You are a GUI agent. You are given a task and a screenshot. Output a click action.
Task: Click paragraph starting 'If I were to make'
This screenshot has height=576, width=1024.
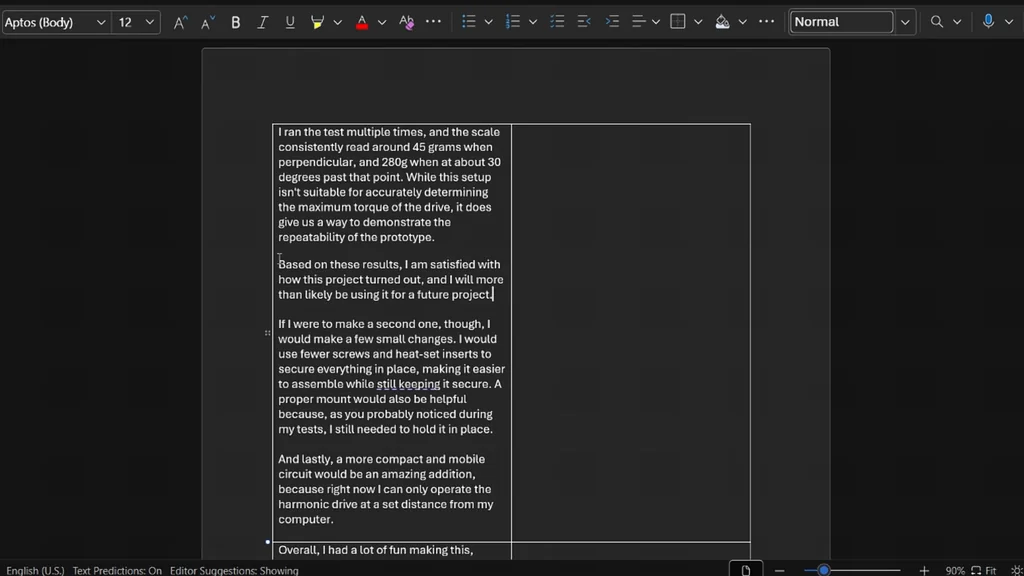click(391, 377)
